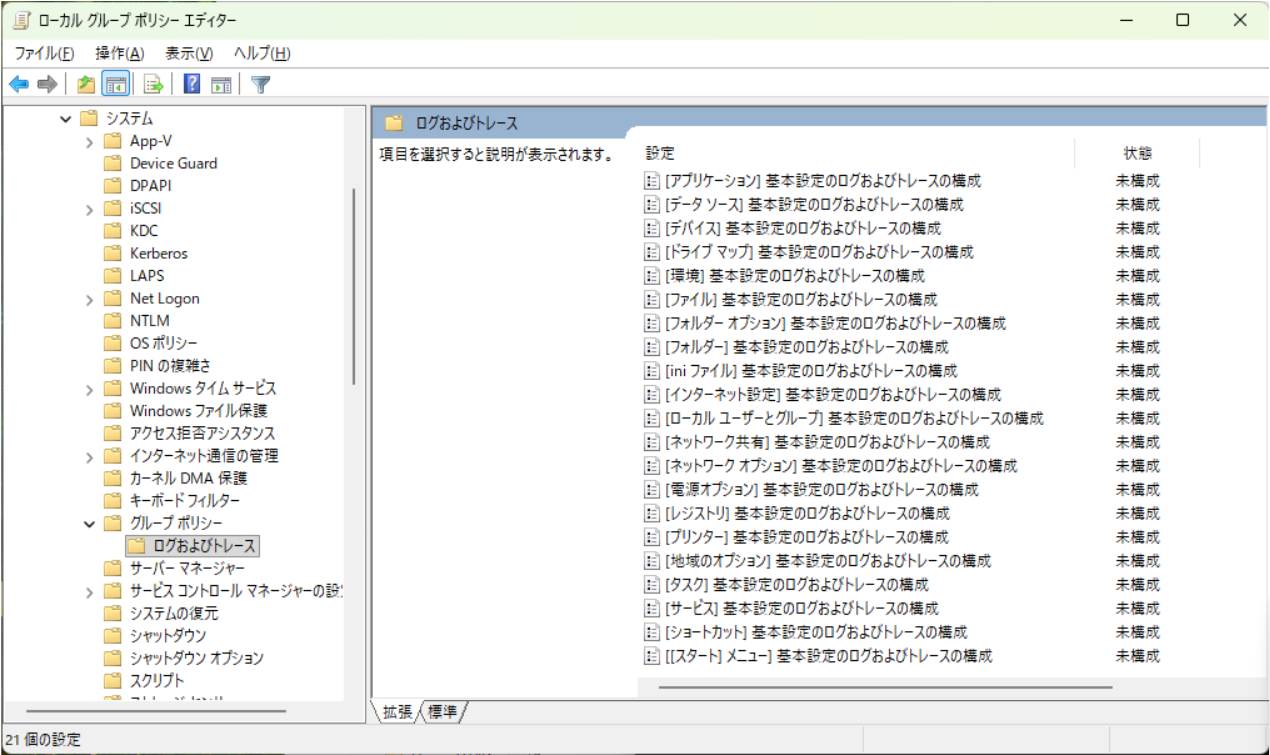Expand the インターネット通信の管理 node
The height and width of the screenshot is (755, 1270).
pos(90,456)
